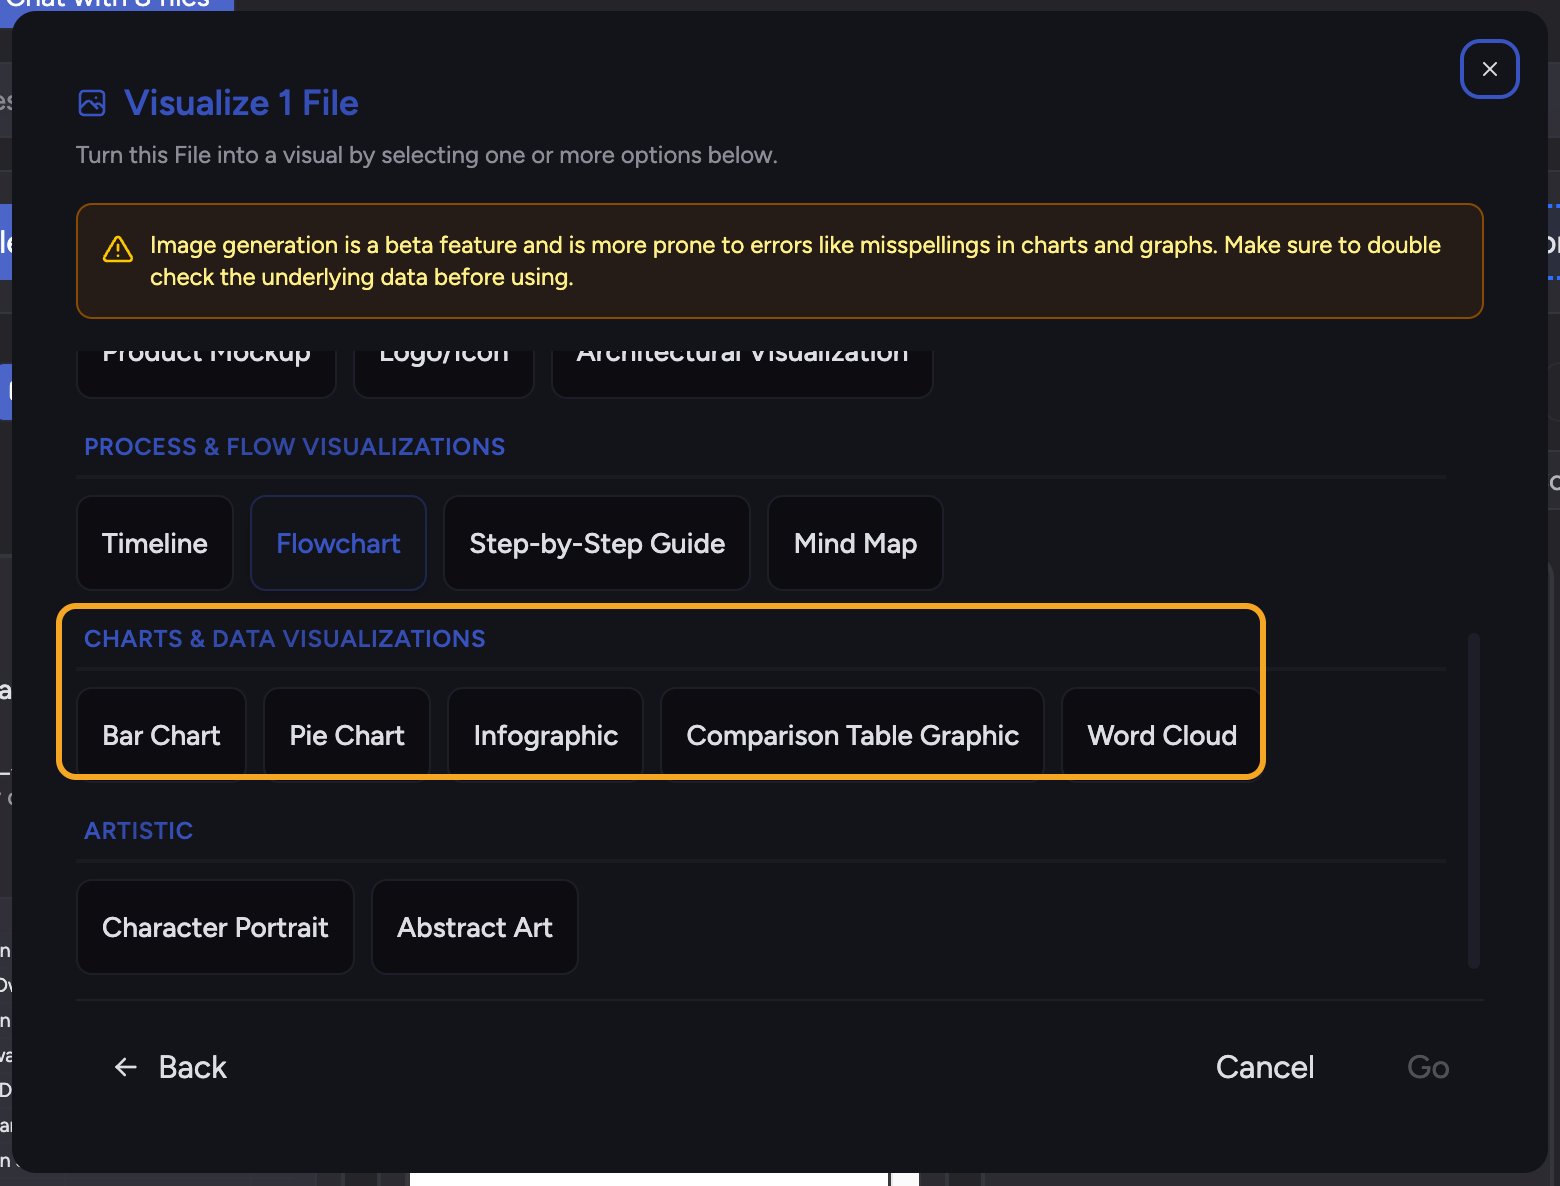Cancel the visualization dialog
Screen dimensions: 1560x1186
[x=1264, y=1067]
